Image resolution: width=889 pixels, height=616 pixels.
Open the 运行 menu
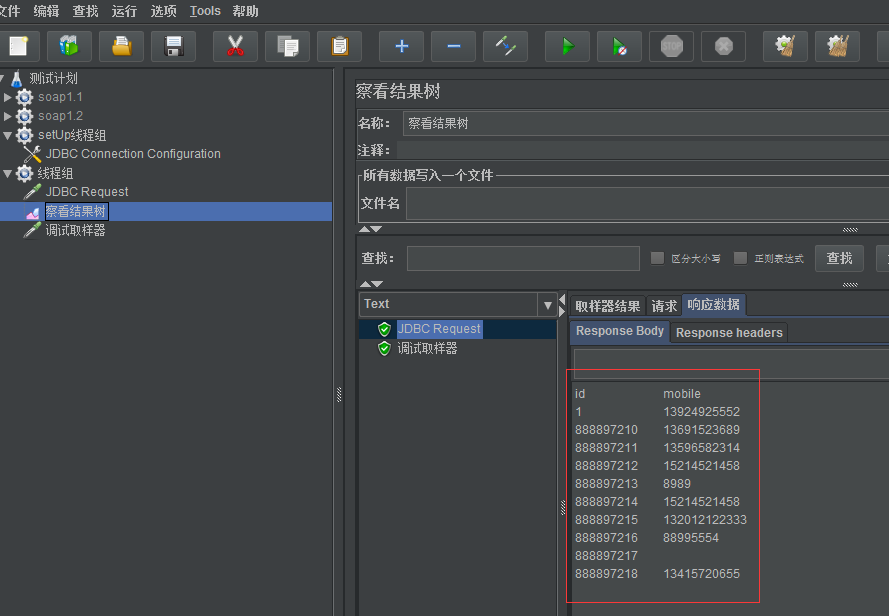coord(124,11)
